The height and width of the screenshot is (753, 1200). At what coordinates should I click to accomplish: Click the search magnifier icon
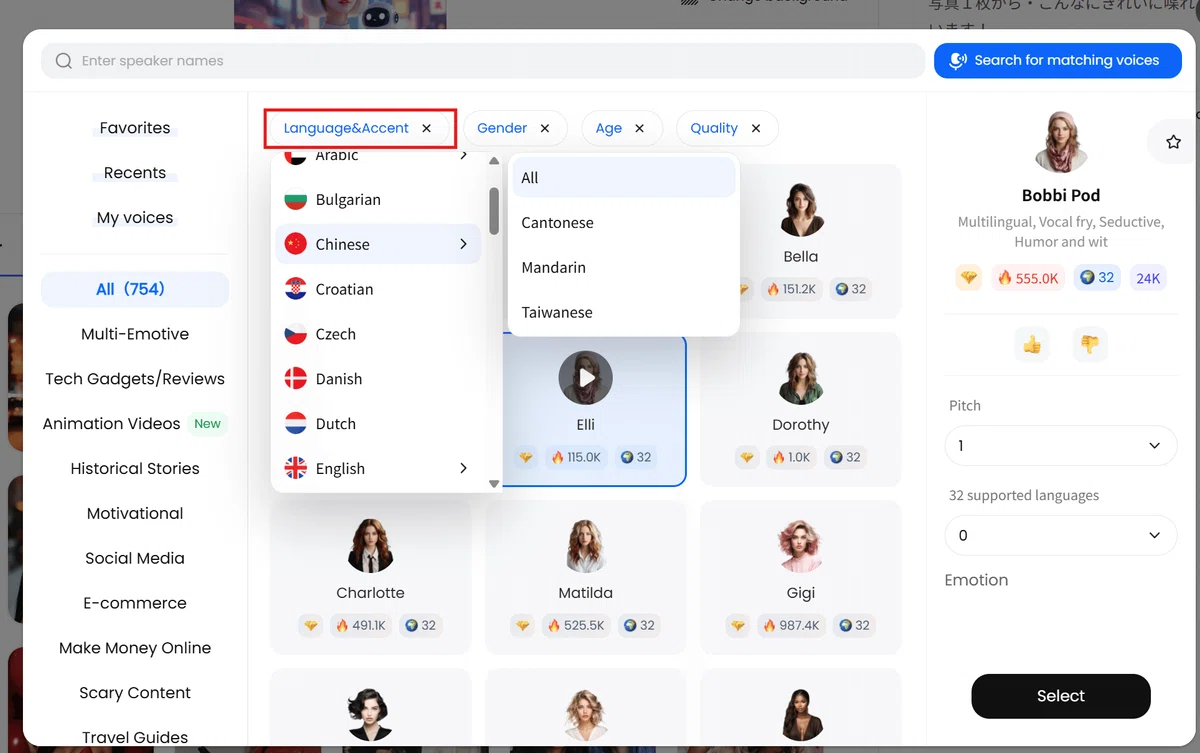[x=64, y=61]
